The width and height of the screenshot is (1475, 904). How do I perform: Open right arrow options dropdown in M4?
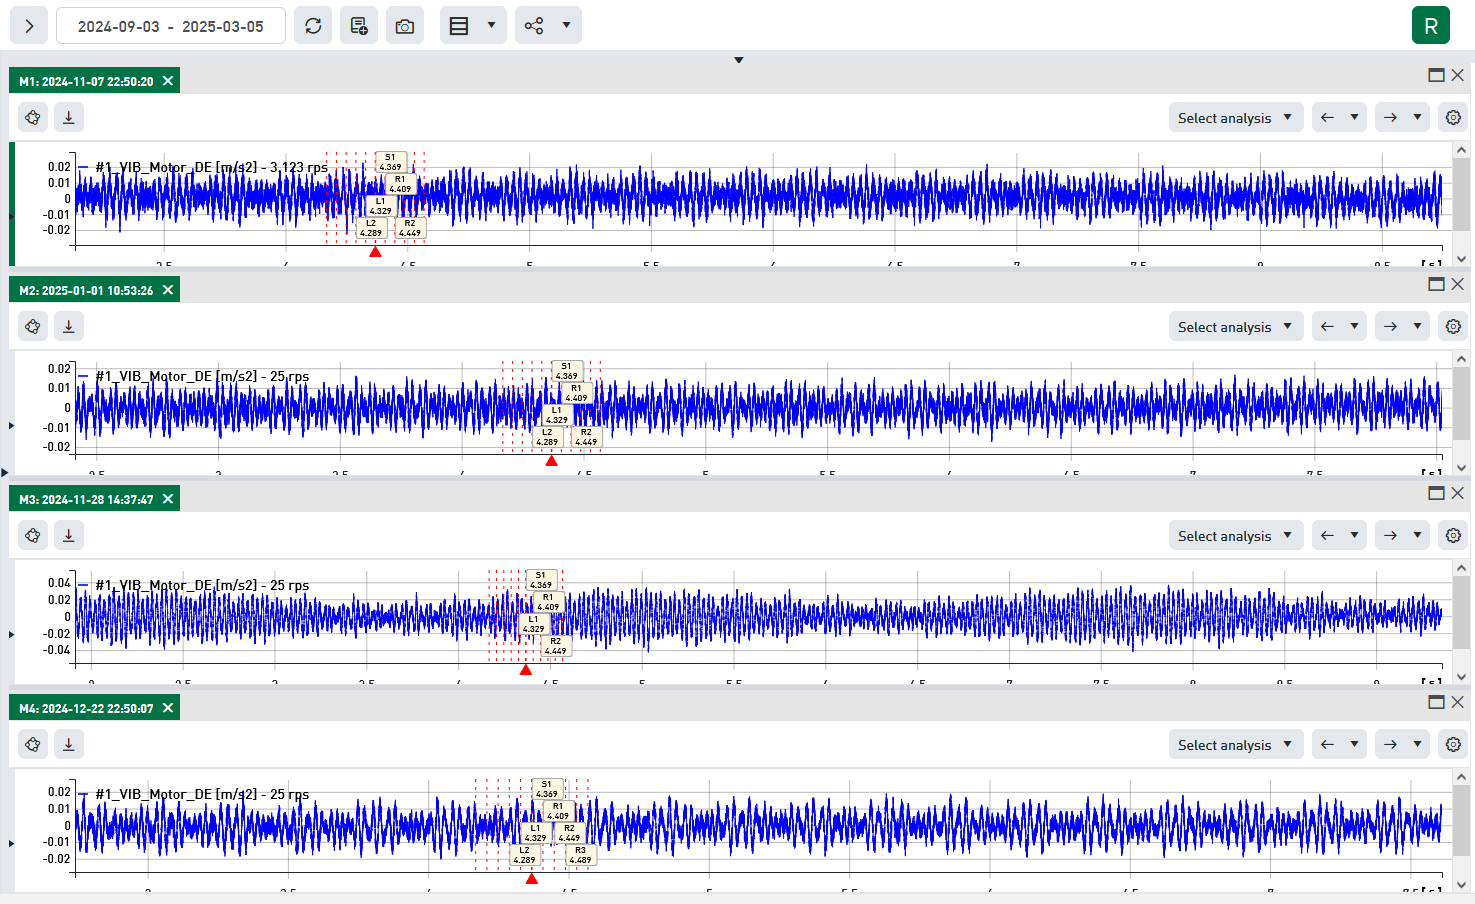tap(1417, 745)
